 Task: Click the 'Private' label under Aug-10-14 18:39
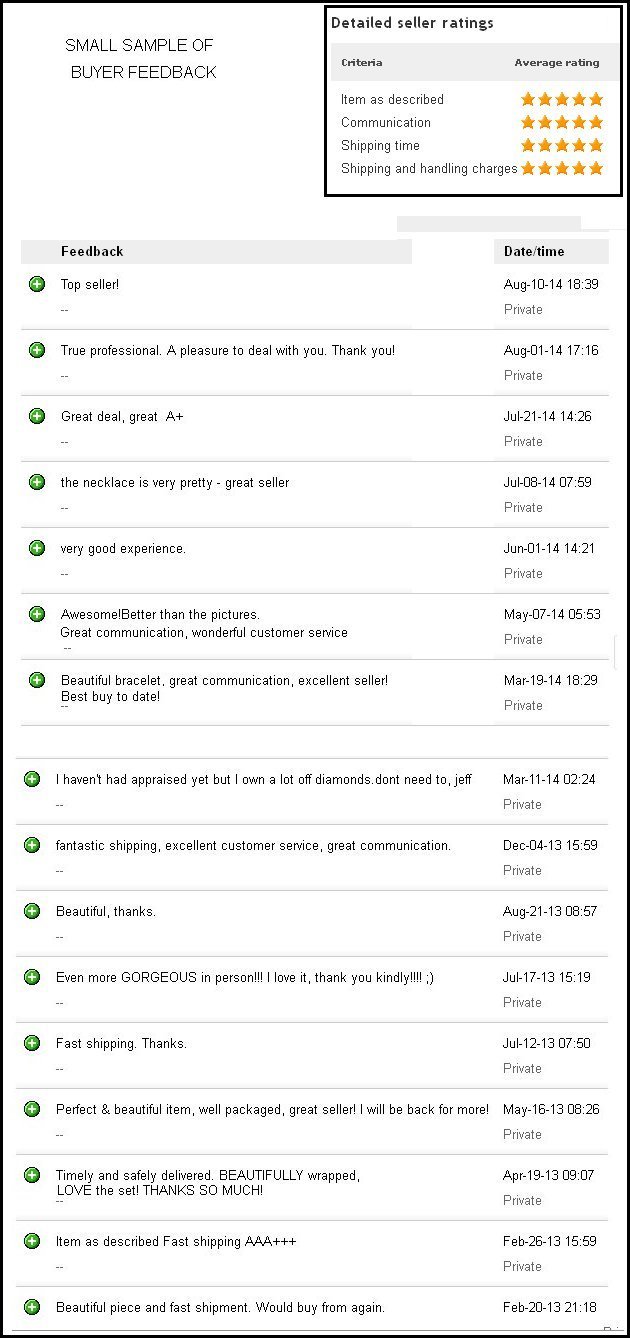point(523,309)
